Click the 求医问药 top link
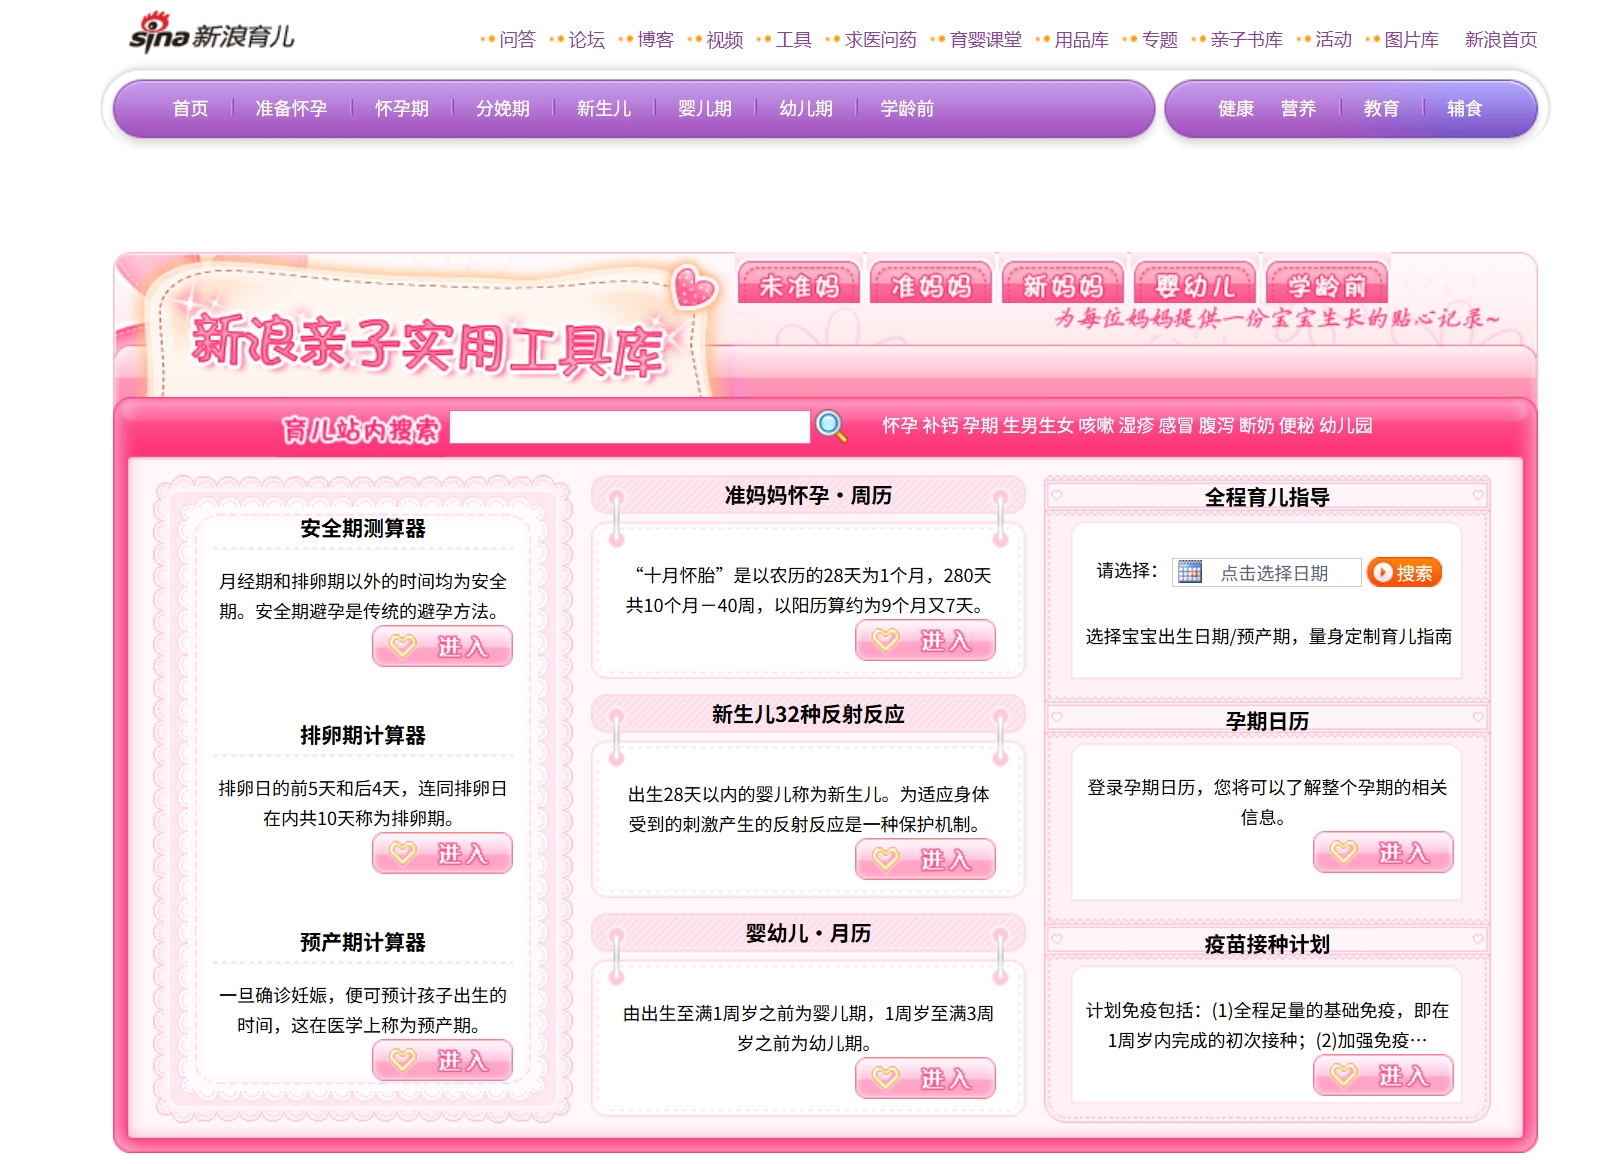 pyautogui.click(x=881, y=40)
